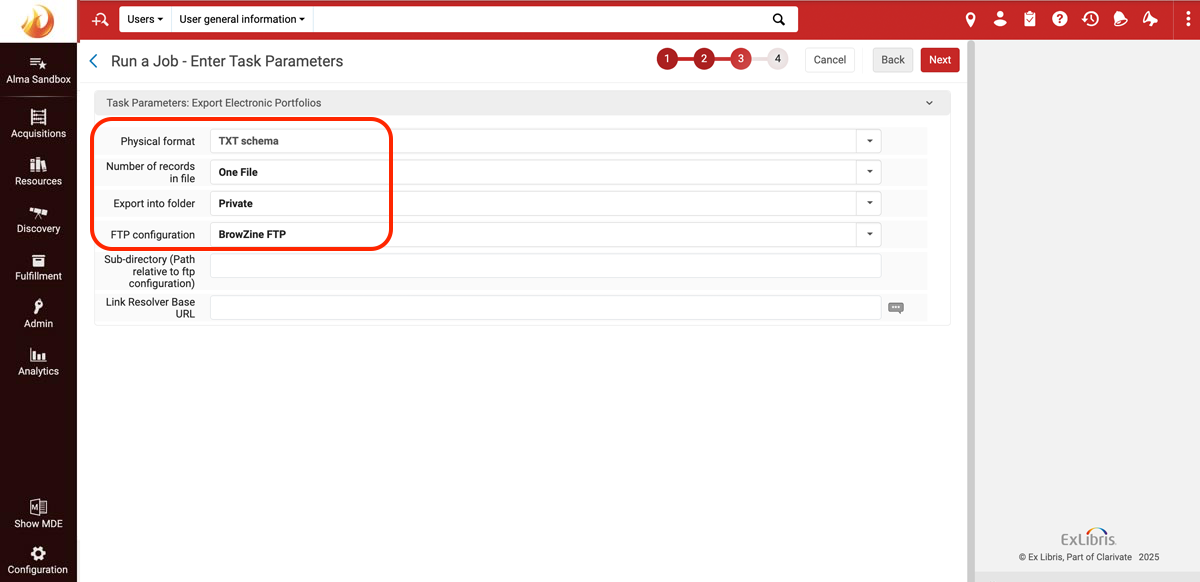This screenshot has width=1200, height=582.
Task: Open the location pin icon
Action: 970,19
